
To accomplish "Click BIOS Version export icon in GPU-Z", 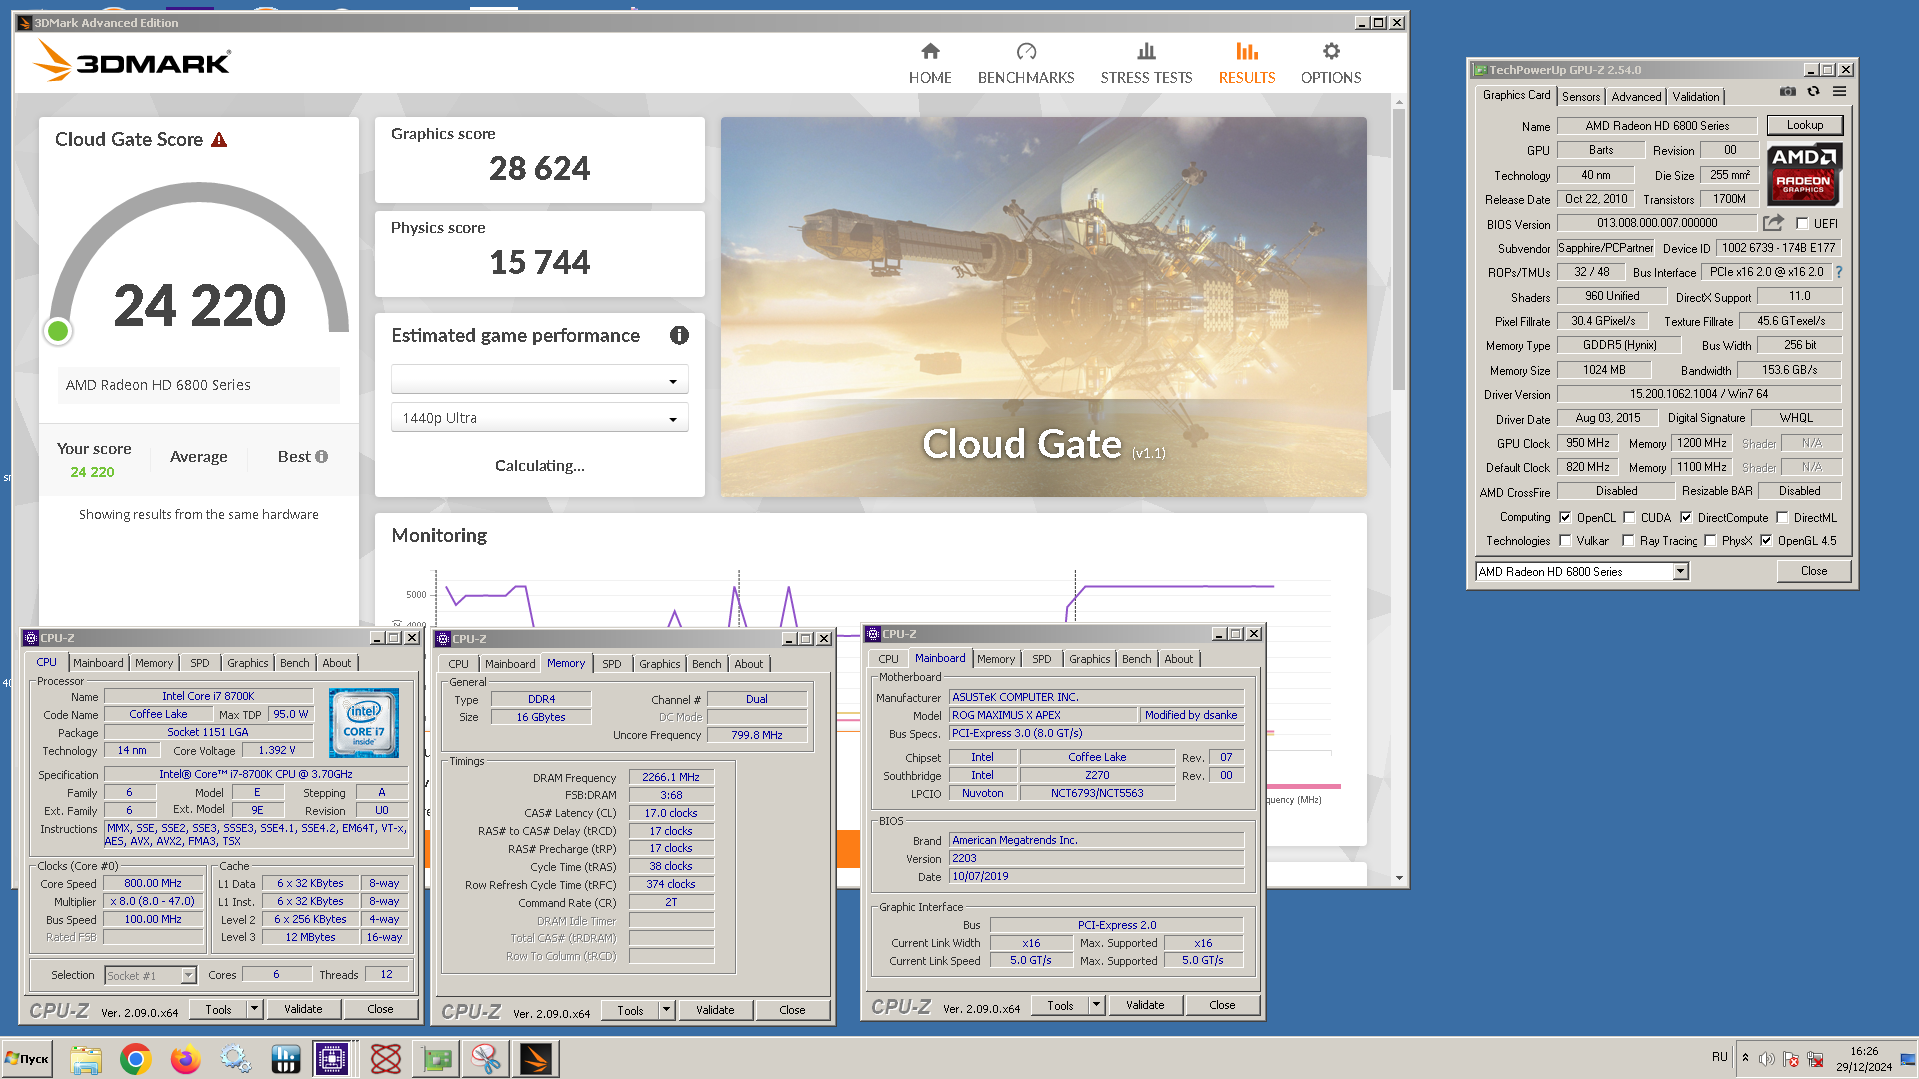I will point(1773,223).
